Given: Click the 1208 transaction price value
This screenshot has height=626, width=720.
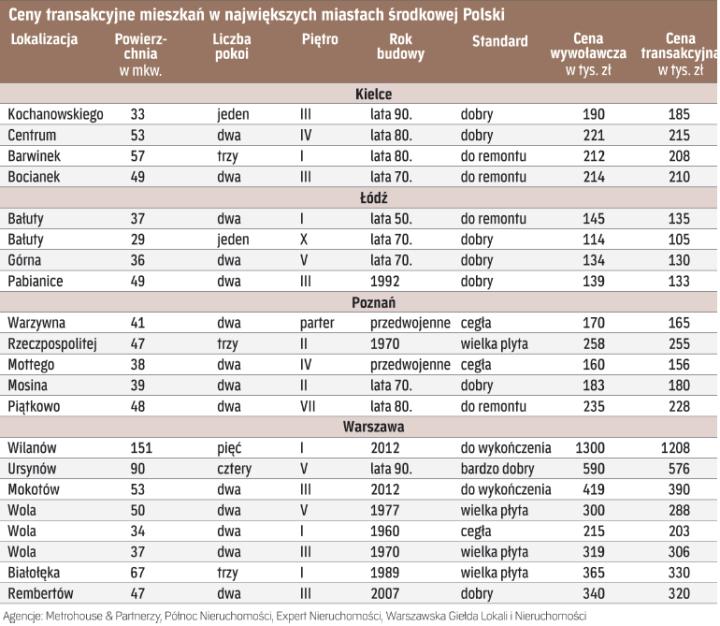Looking at the screenshot, I should pos(675,448).
